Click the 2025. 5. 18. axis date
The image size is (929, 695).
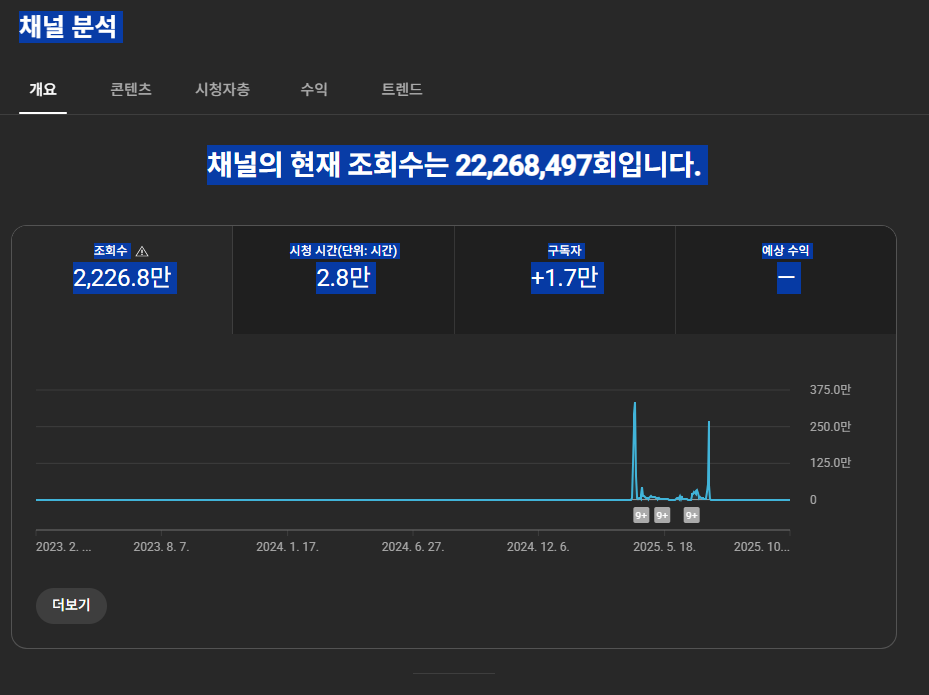click(664, 547)
